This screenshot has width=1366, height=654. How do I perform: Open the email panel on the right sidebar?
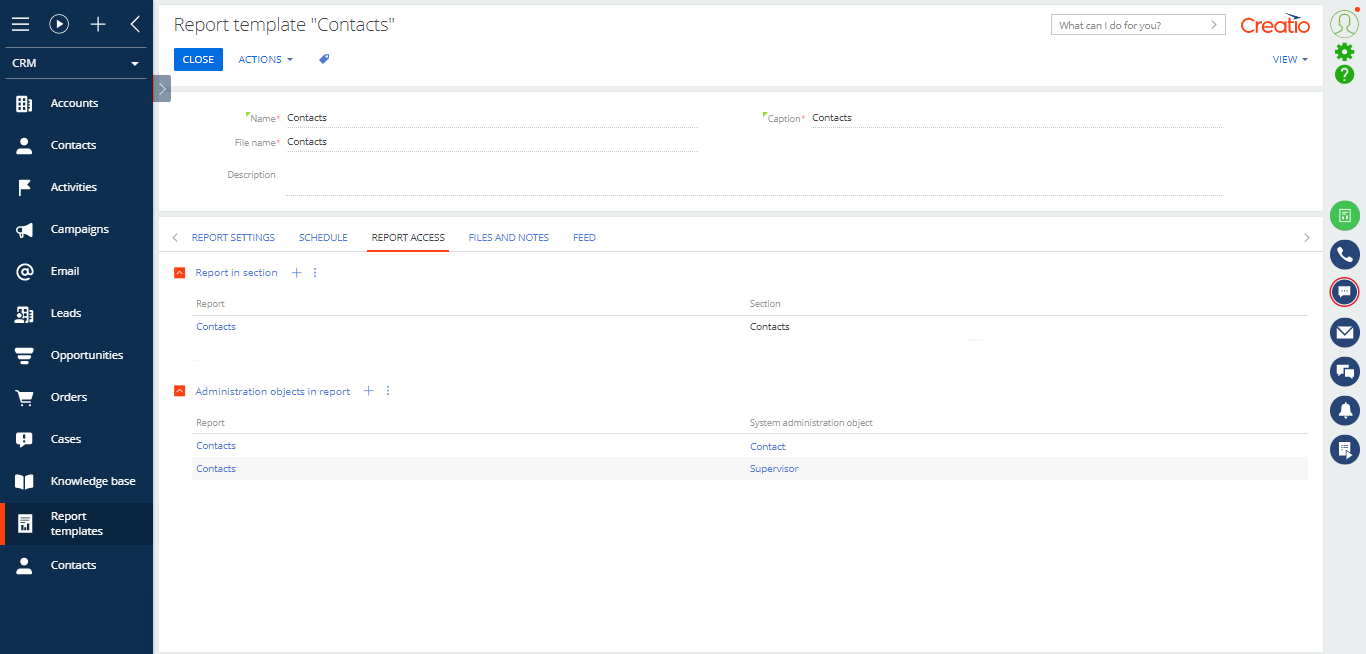[1345, 332]
